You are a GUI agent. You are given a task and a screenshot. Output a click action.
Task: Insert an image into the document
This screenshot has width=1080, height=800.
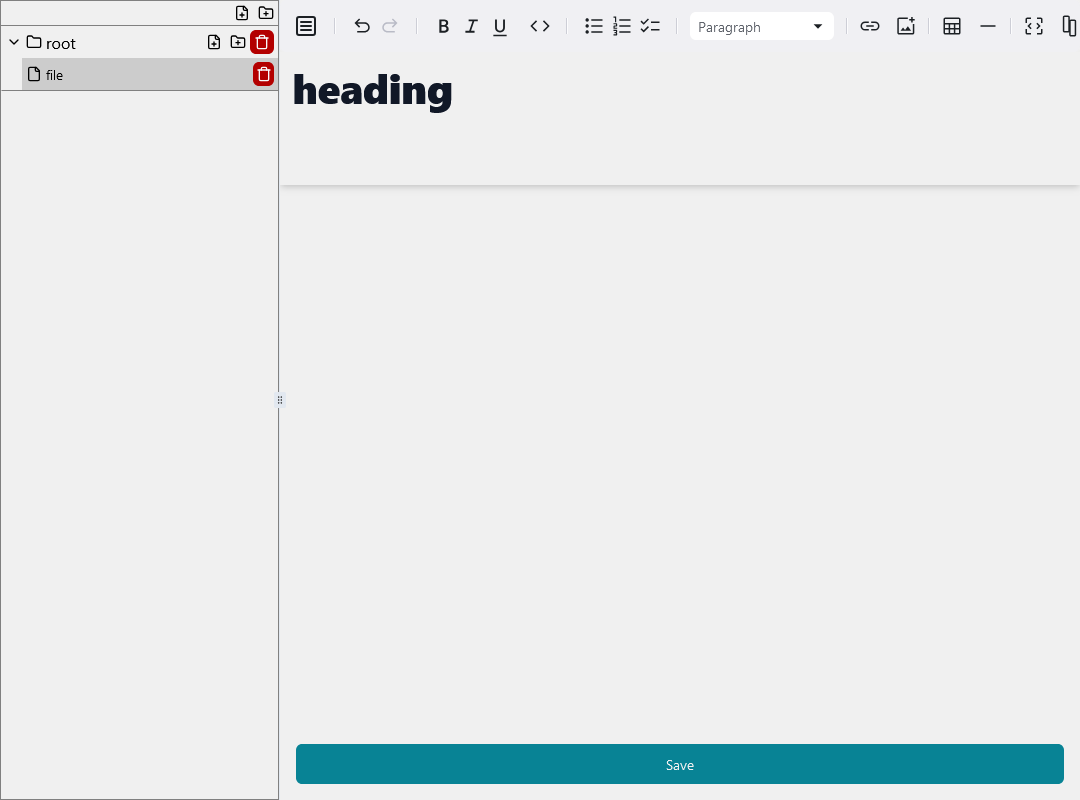[905, 26]
